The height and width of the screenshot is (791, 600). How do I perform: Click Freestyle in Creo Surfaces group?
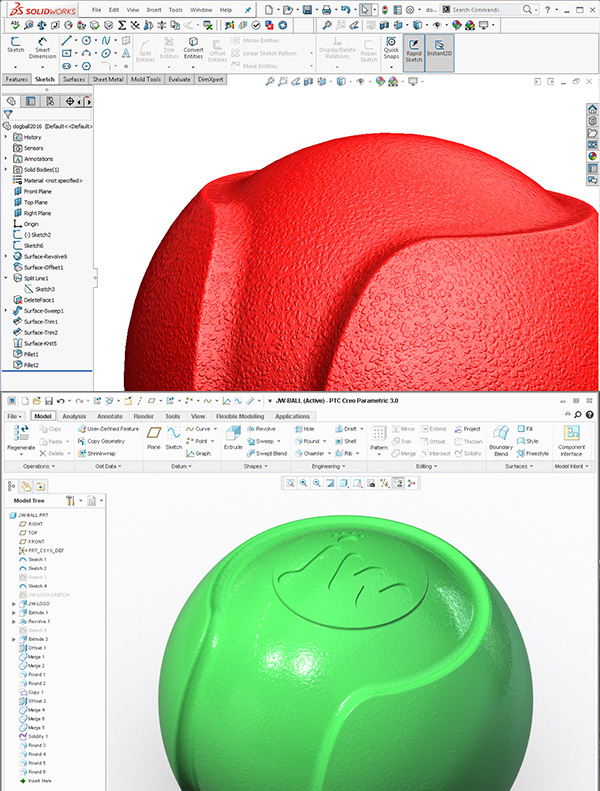533,454
